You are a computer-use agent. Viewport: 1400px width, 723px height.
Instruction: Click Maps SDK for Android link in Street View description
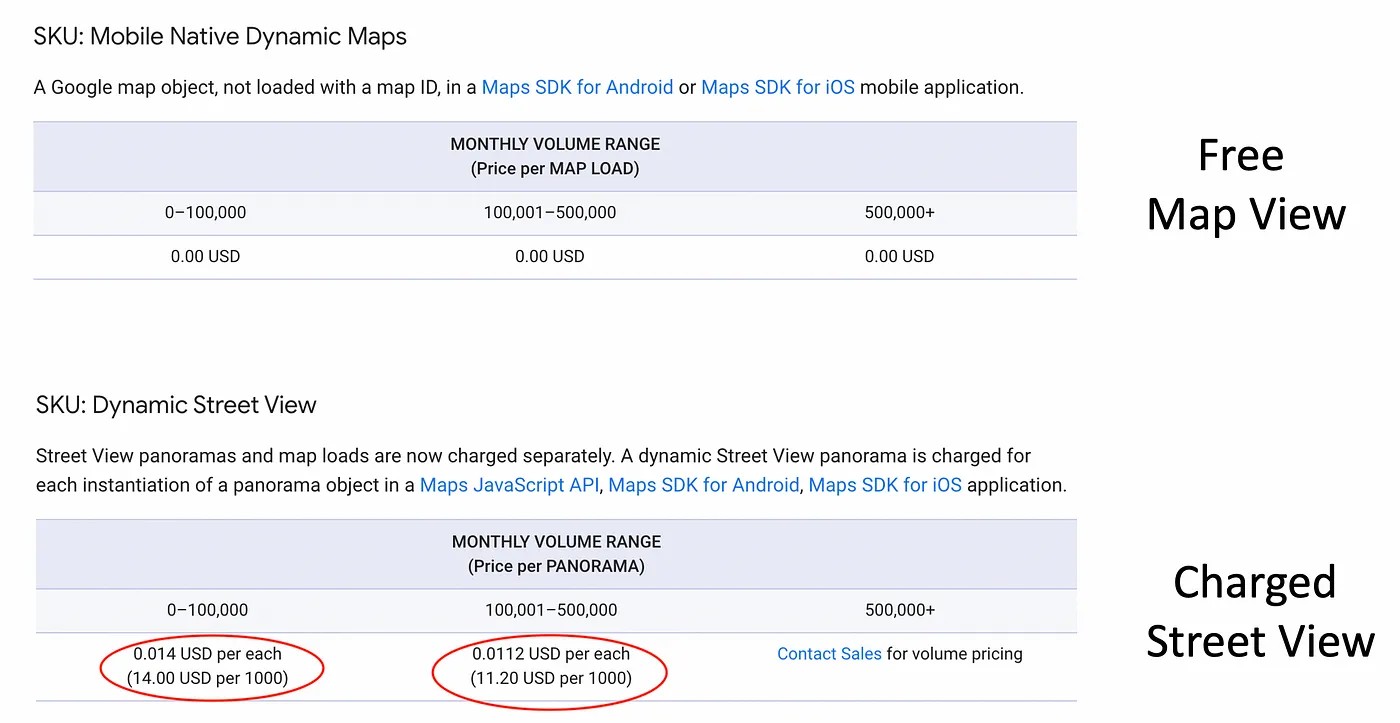[704, 485]
